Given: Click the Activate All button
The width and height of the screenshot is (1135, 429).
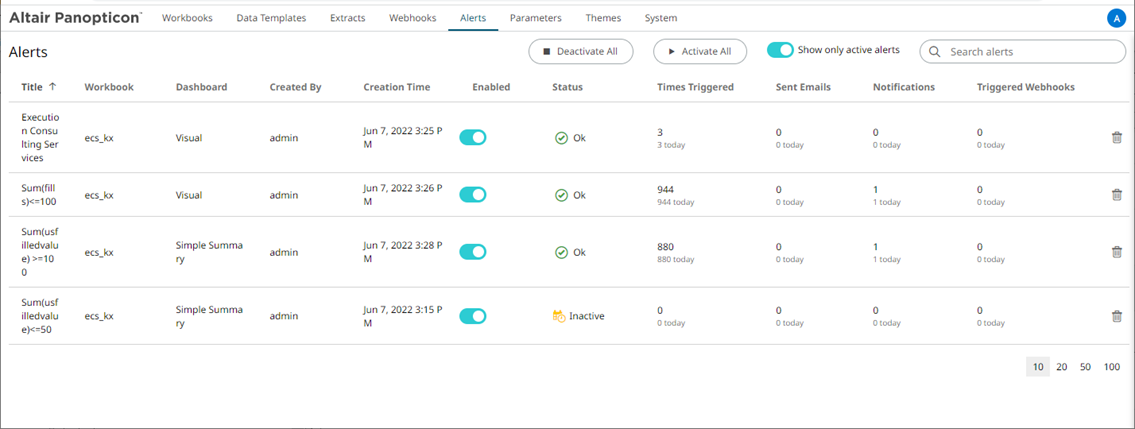Looking at the screenshot, I should 699,52.
